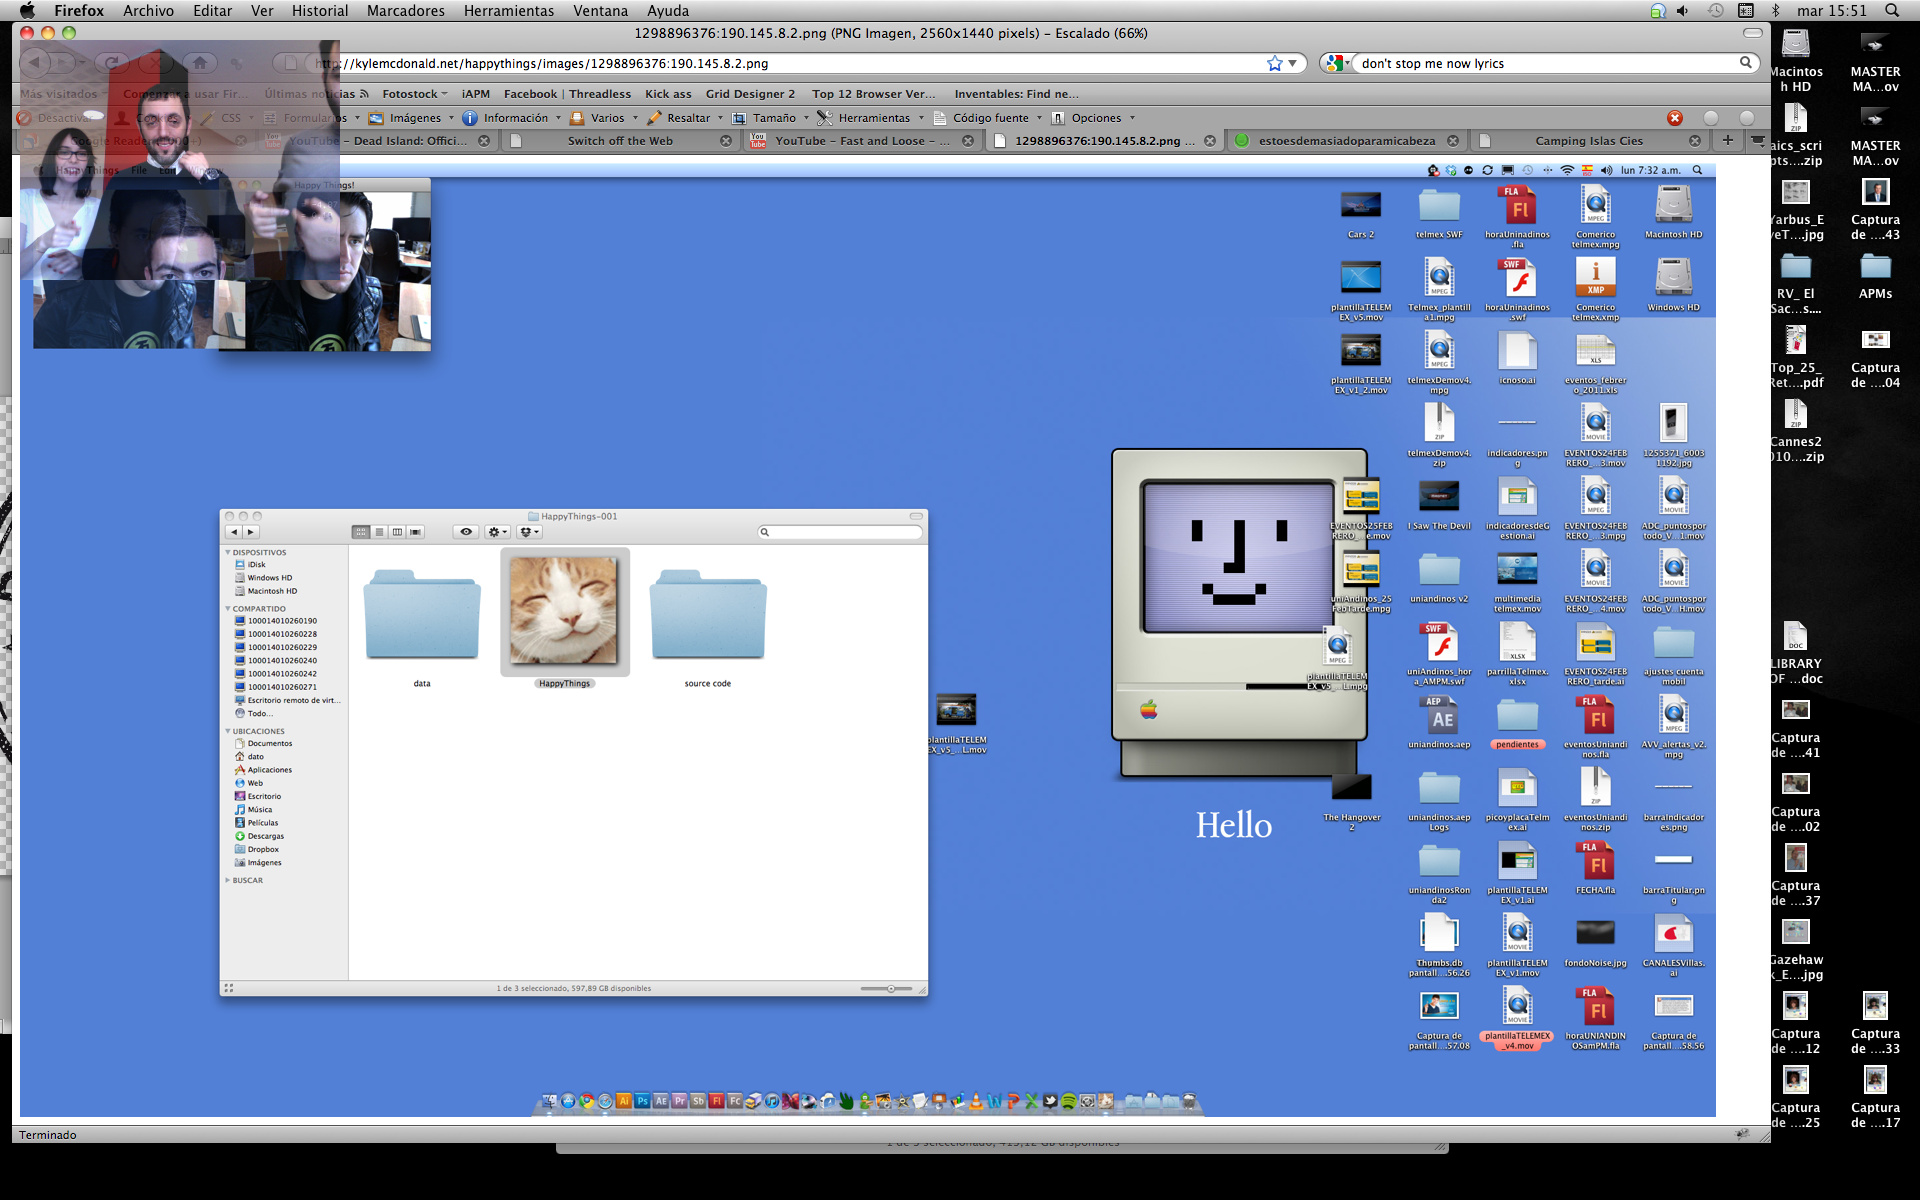Open the Spotlight search icon in menu bar
The width and height of the screenshot is (1920, 1200).
tap(1892, 10)
